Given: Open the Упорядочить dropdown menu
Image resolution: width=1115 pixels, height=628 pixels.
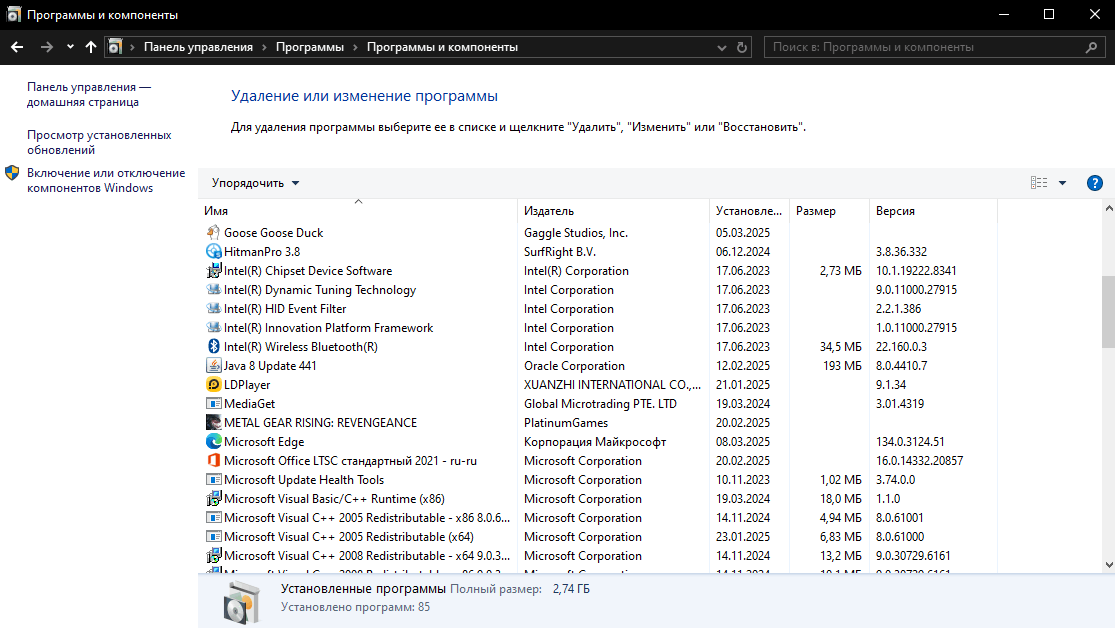Looking at the screenshot, I should pyautogui.click(x=255, y=183).
